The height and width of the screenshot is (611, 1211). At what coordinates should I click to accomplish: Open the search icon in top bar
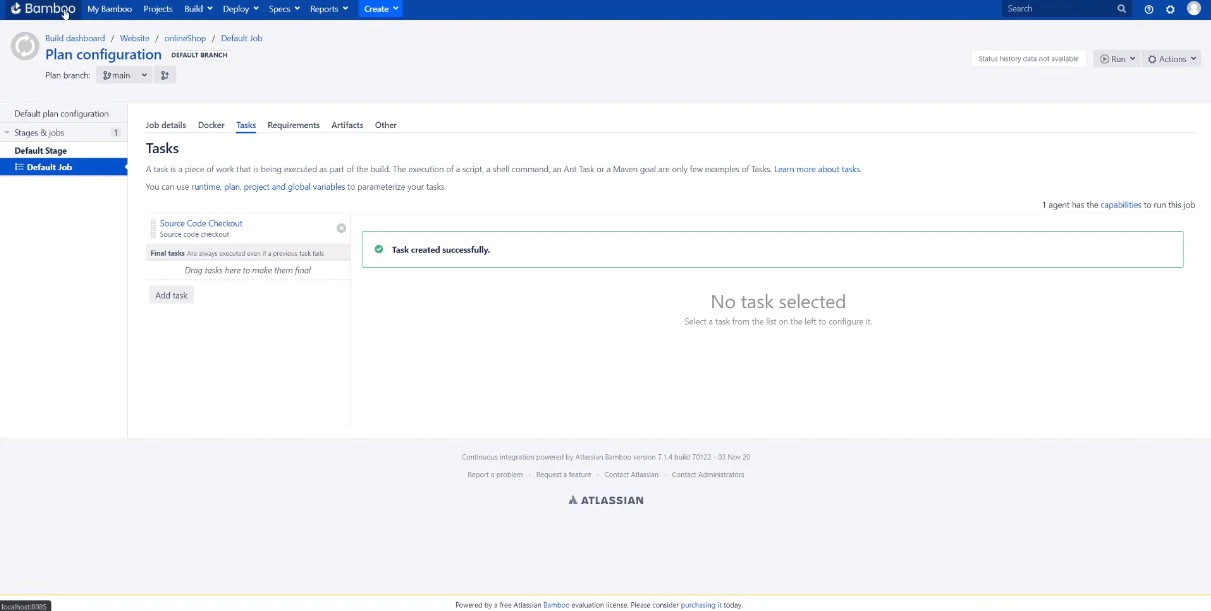1122,9
